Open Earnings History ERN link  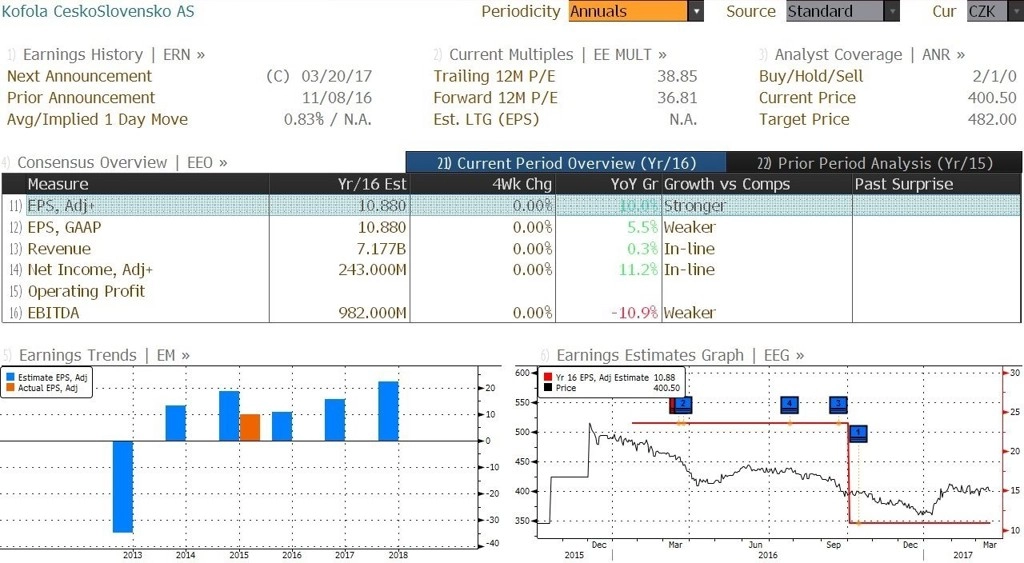point(114,54)
